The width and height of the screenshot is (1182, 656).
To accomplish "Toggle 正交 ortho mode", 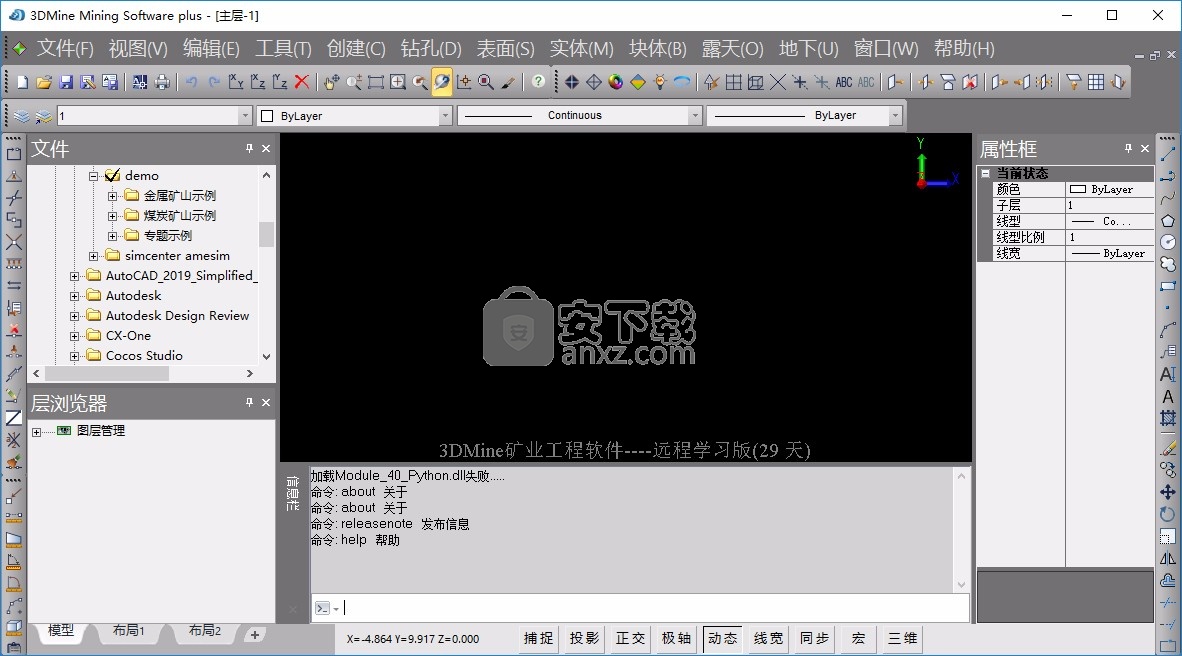I will [630, 639].
